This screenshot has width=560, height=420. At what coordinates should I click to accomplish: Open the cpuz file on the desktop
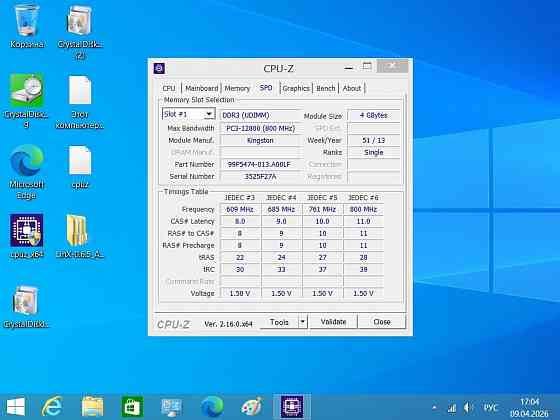(x=80, y=167)
